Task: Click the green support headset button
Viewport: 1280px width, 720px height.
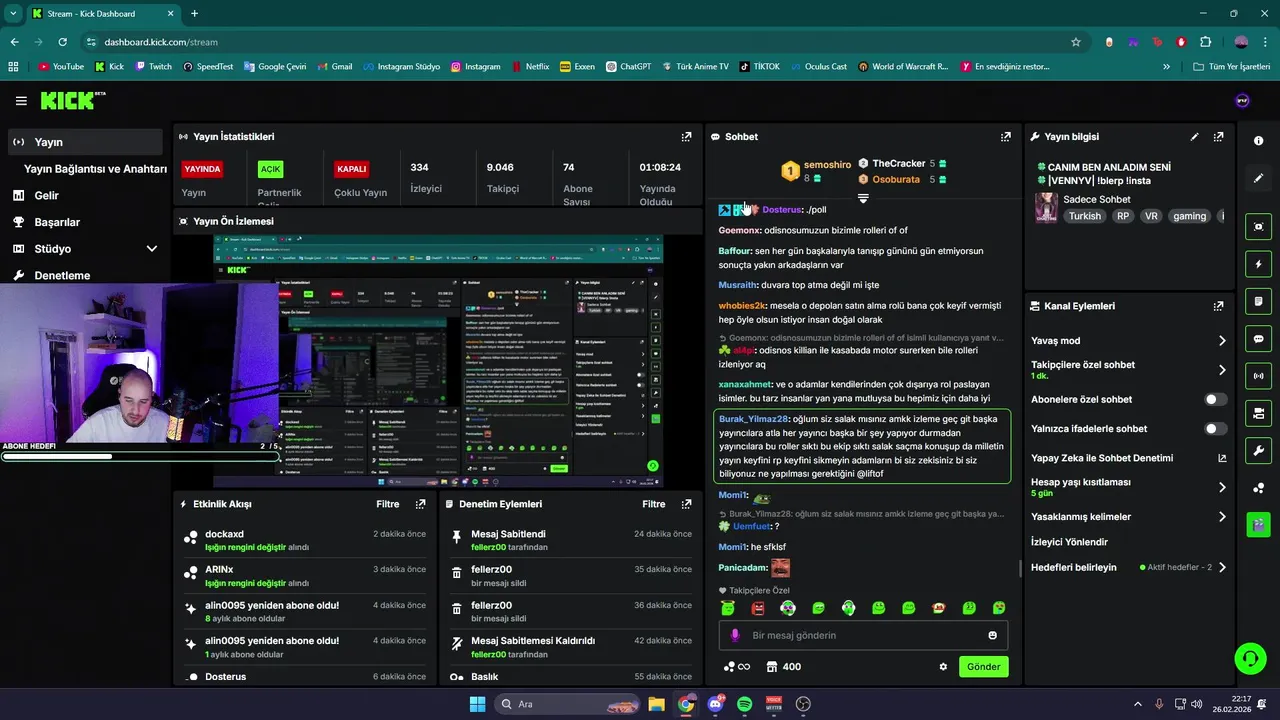Action: (1250, 658)
